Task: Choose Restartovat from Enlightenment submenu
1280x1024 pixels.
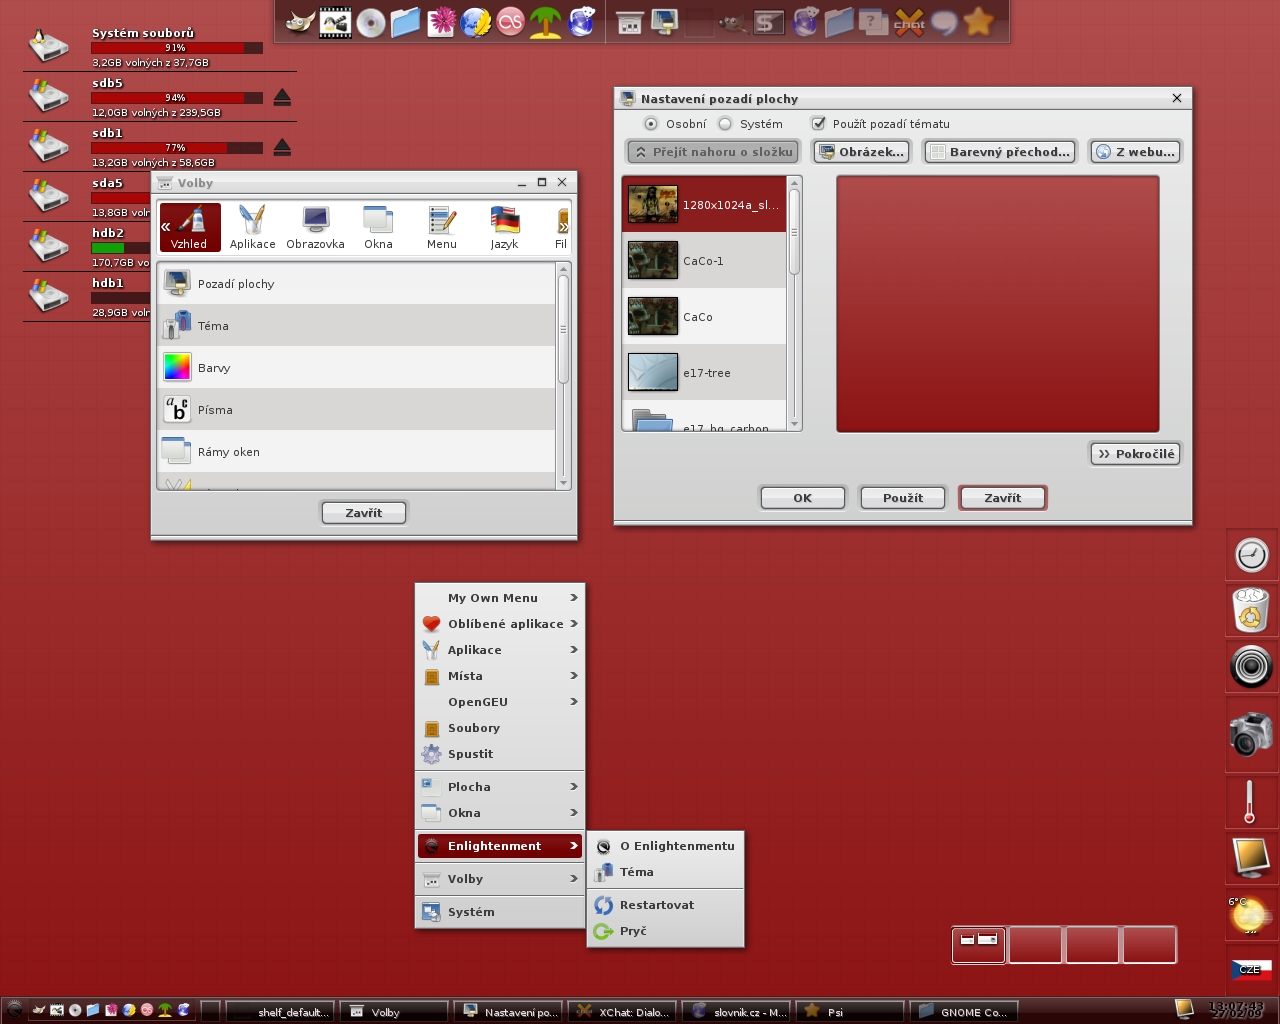Action: [x=656, y=905]
